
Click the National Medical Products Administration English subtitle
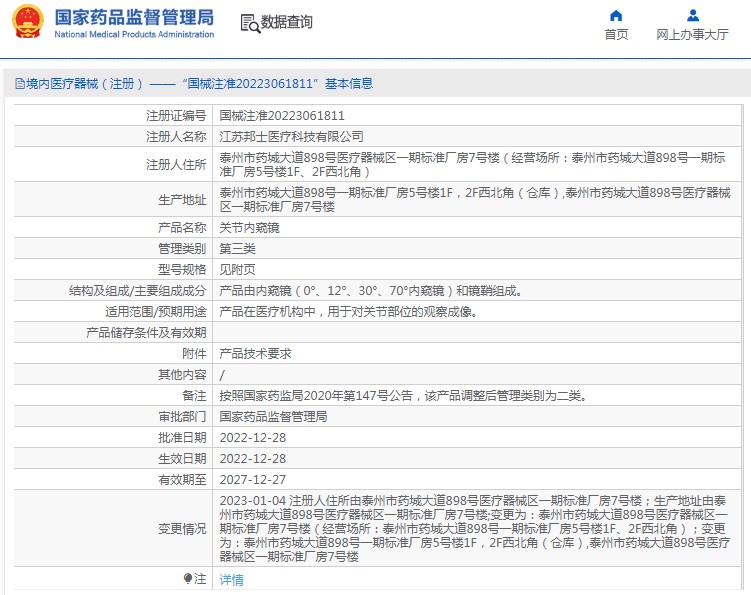[133, 34]
